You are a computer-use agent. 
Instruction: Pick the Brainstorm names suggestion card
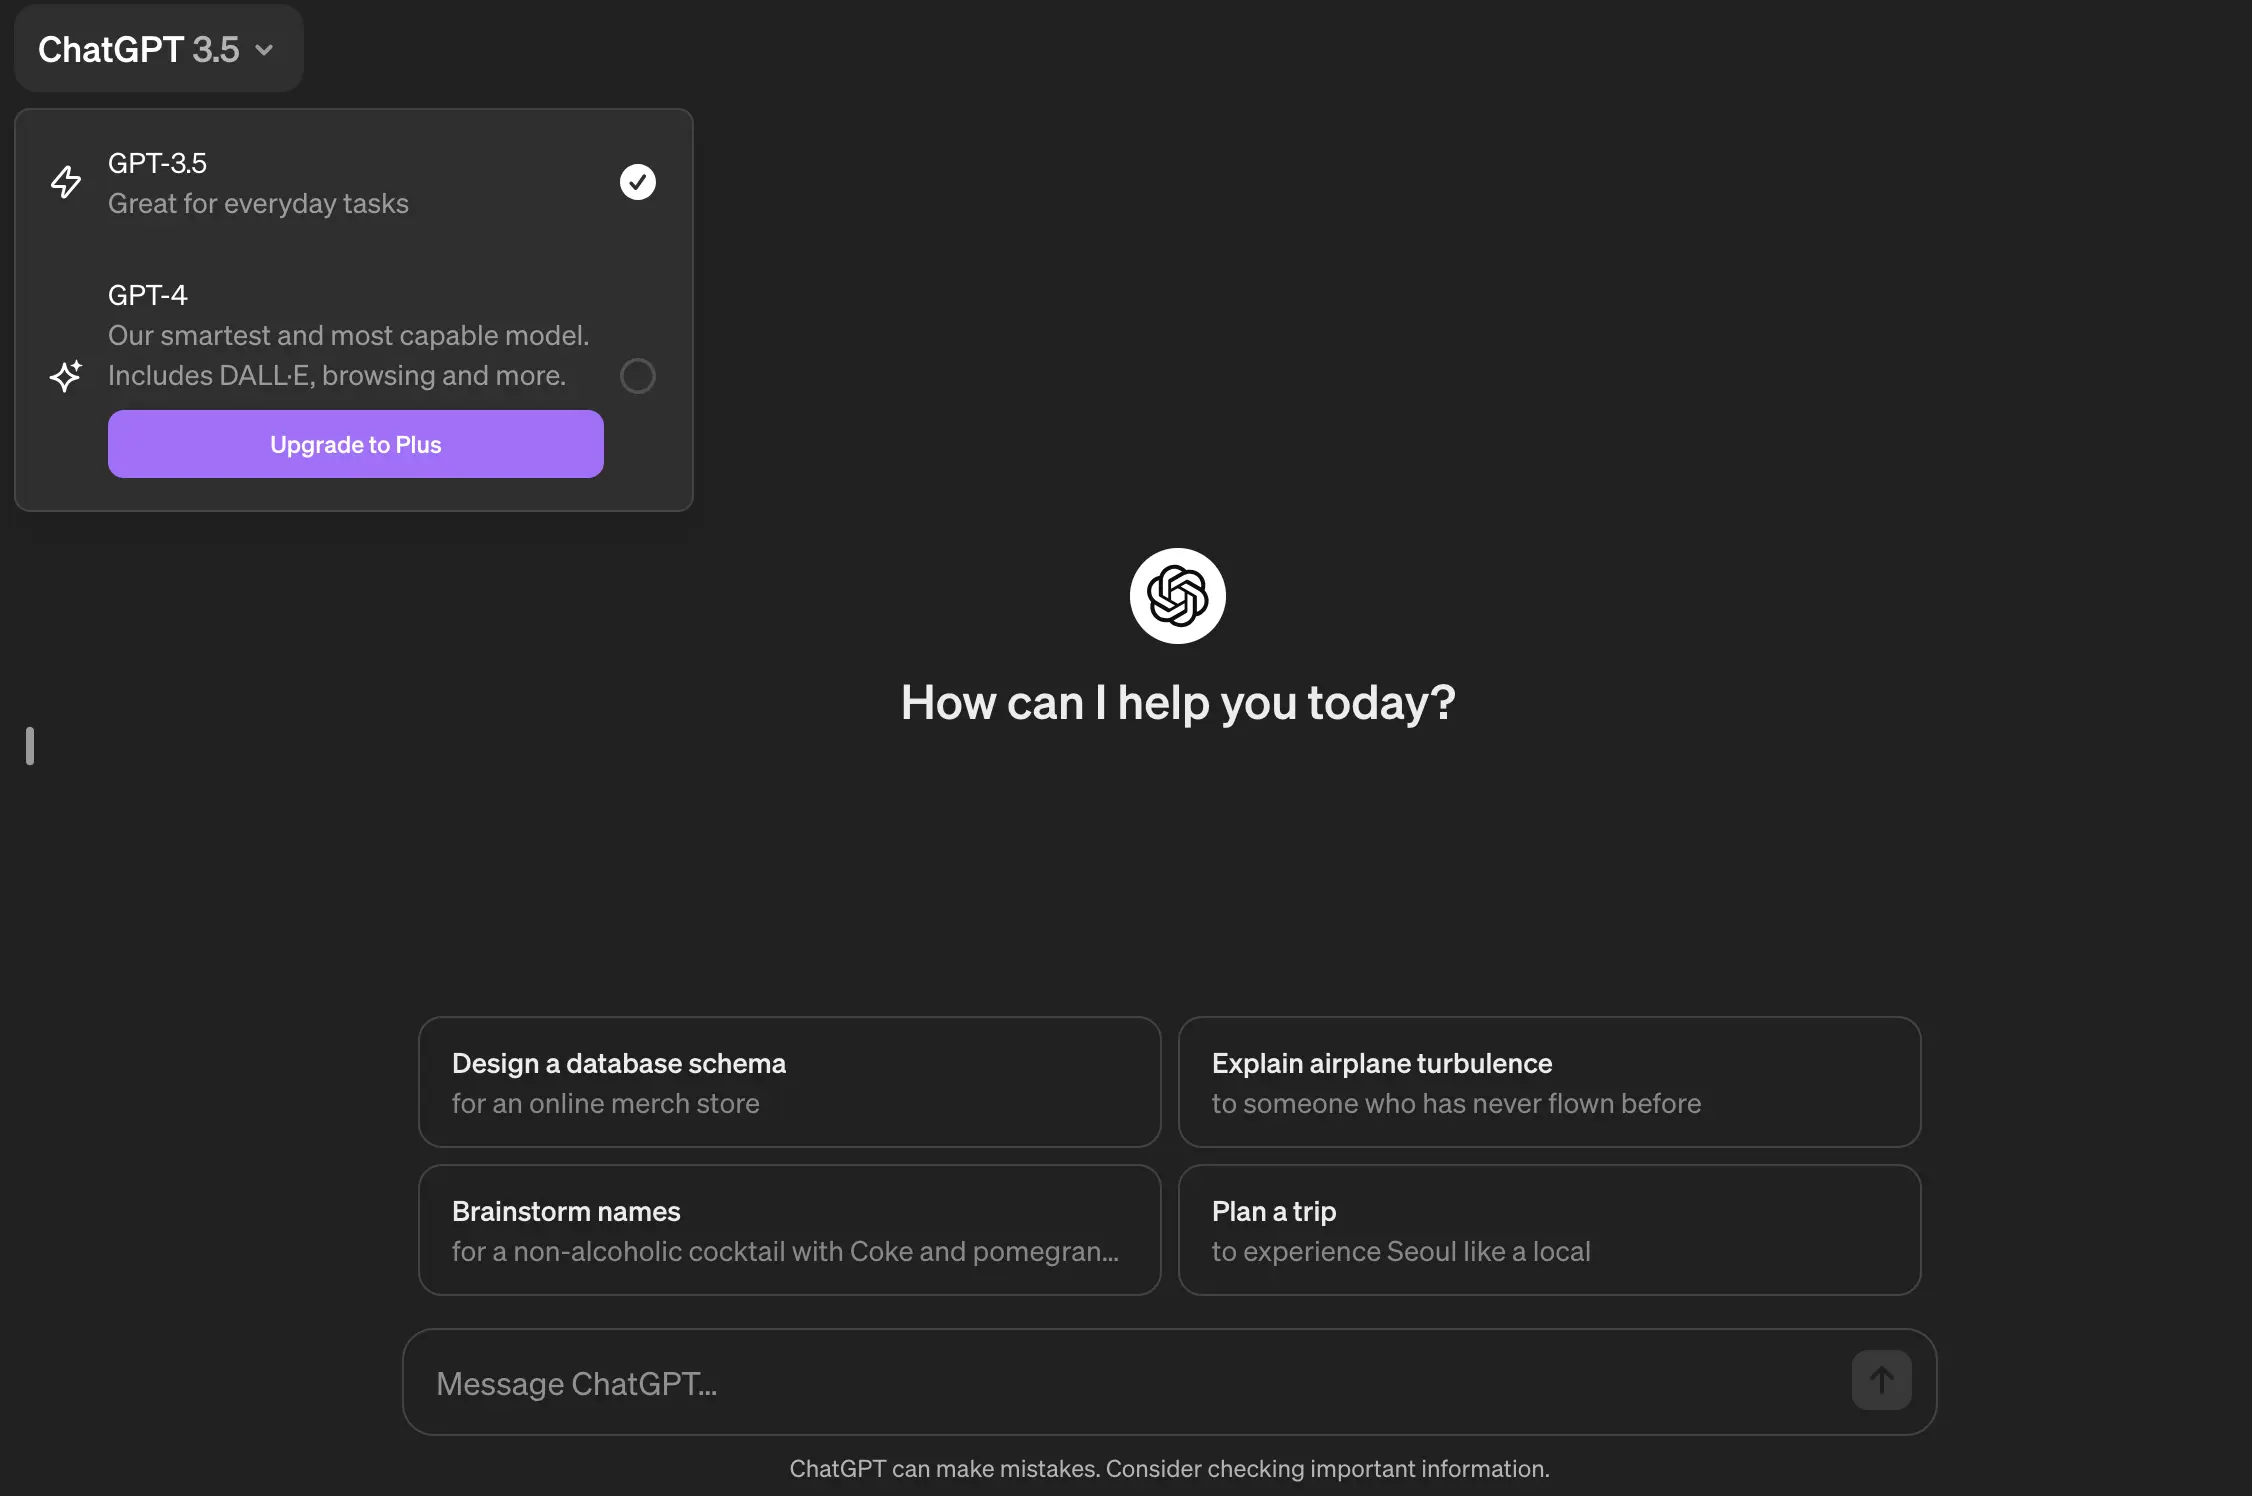790,1230
